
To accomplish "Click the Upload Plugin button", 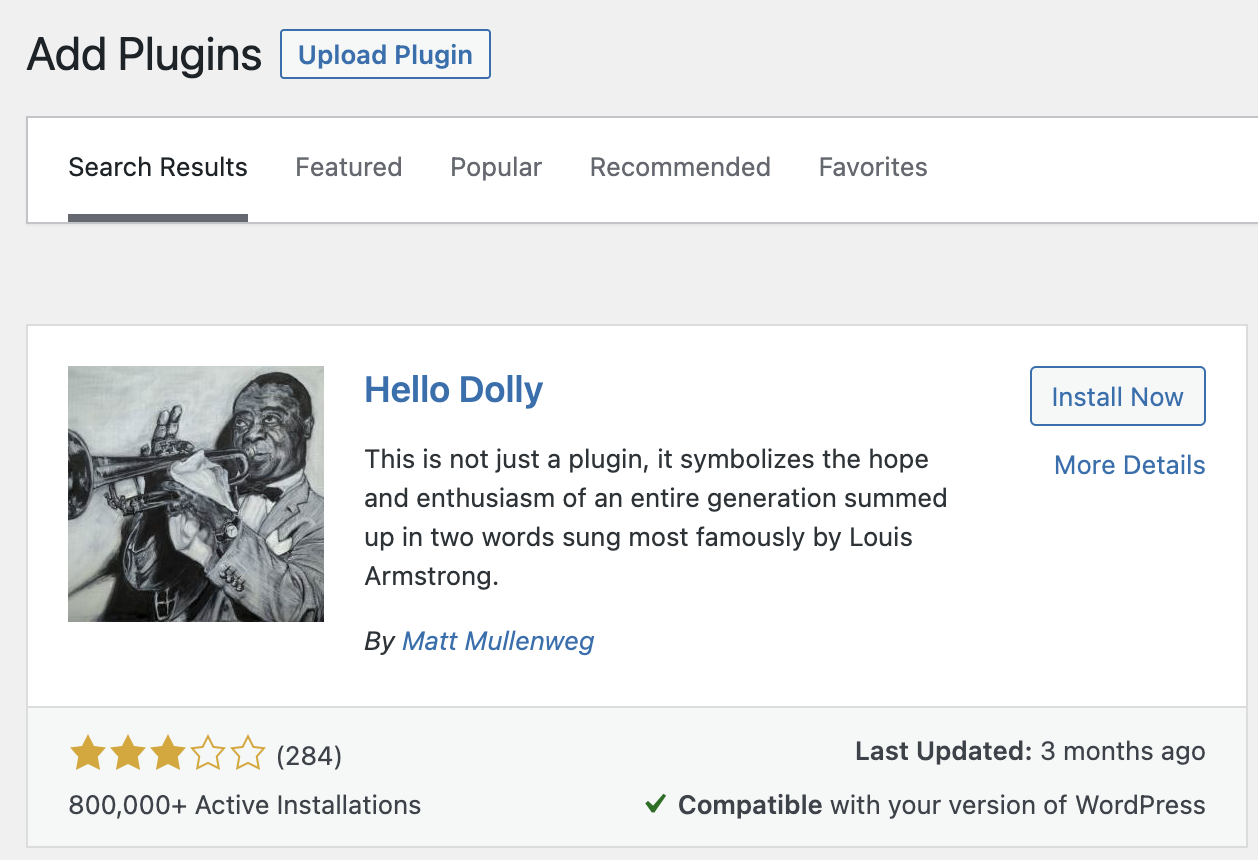I will [385, 54].
